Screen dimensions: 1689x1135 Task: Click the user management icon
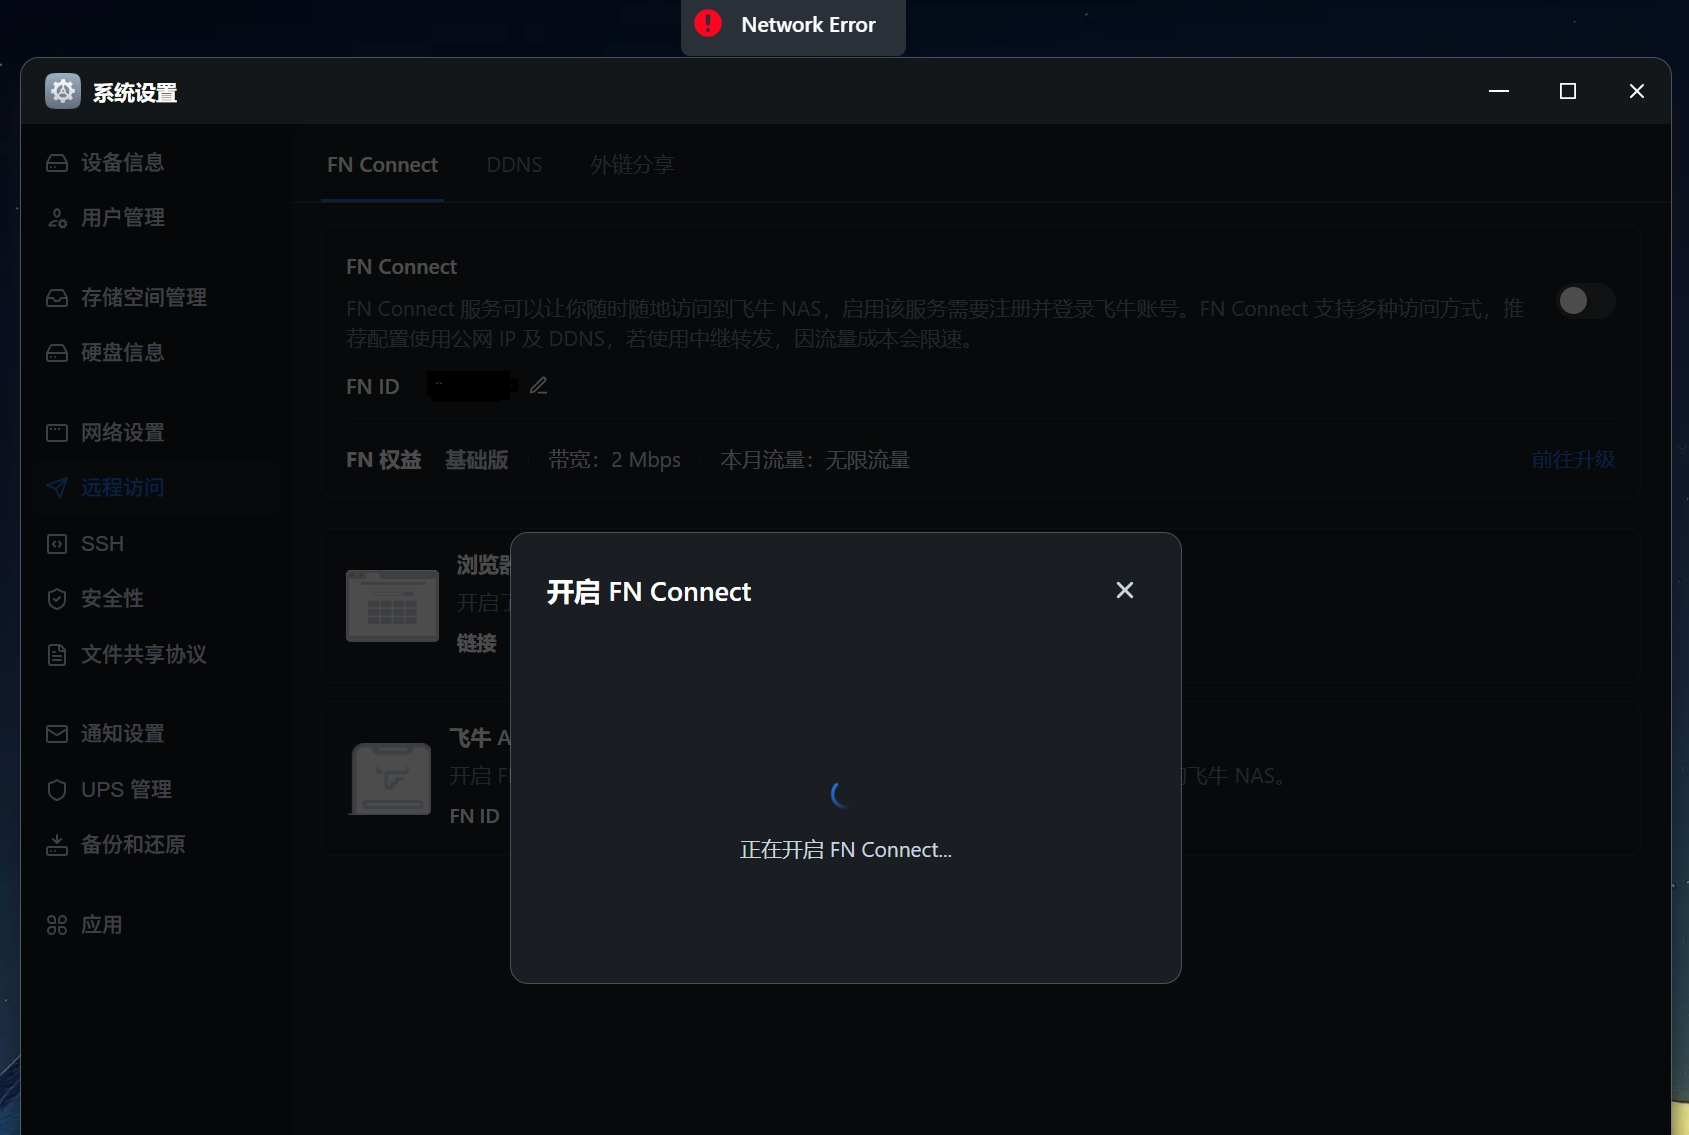coord(57,218)
